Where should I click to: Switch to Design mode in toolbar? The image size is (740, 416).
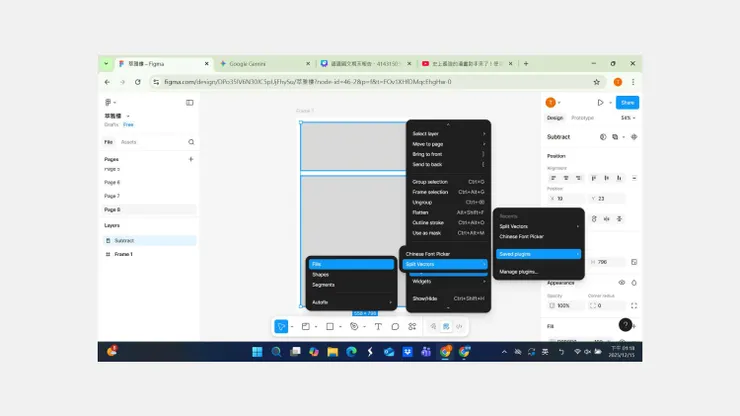pyautogui.click(x=446, y=326)
